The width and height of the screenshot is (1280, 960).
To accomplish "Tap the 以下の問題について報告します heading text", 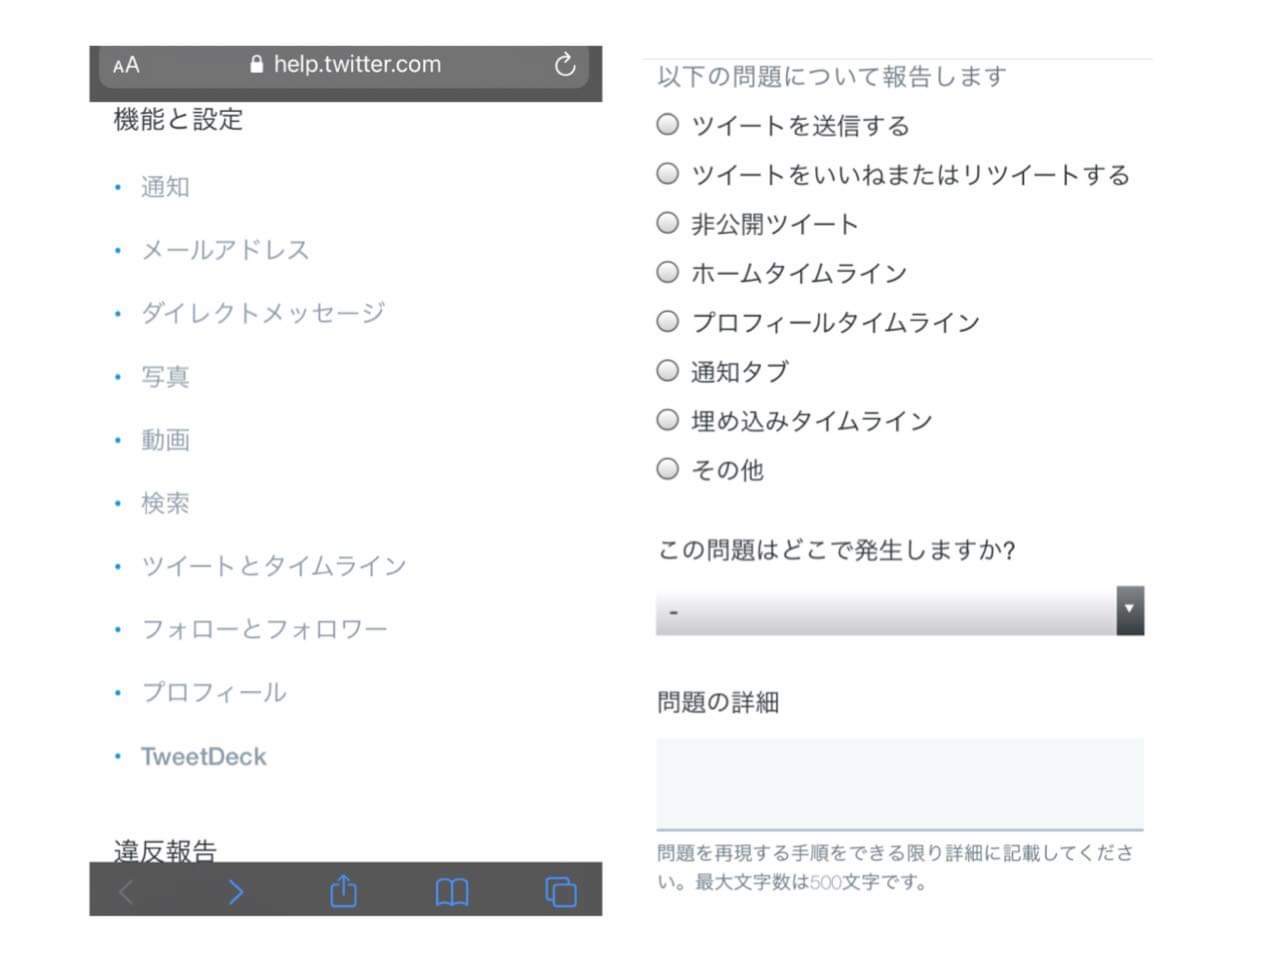I will (x=832, y=76).
